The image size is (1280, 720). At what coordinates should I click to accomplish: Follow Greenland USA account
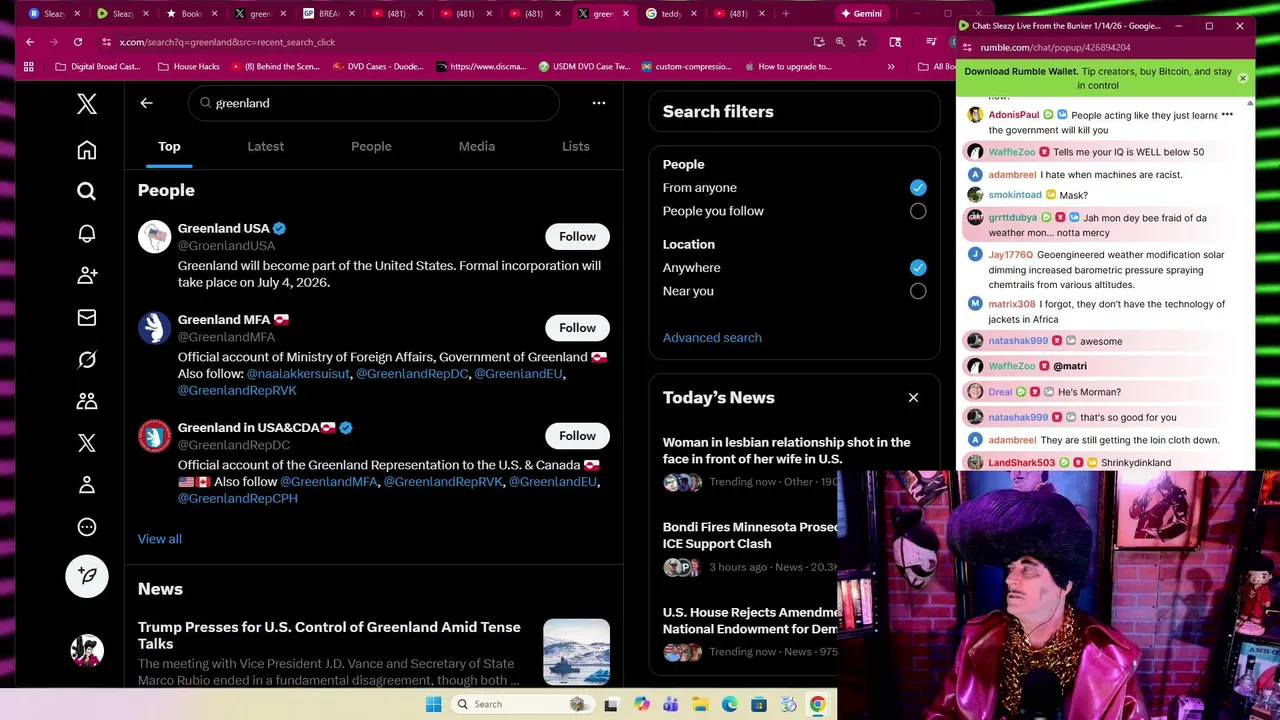click(577, 237)
